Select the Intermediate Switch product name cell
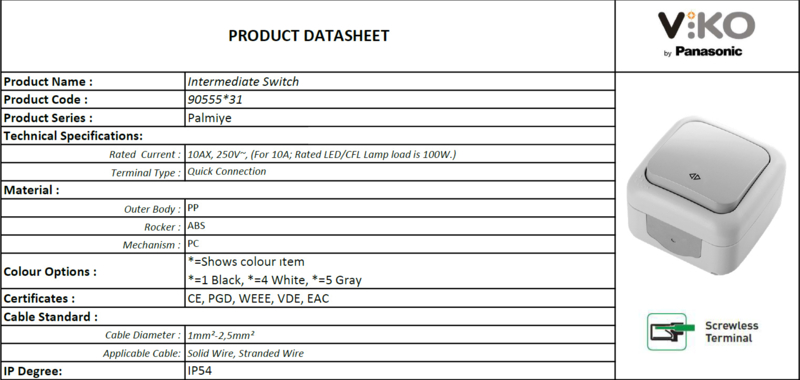 point(400,82)
